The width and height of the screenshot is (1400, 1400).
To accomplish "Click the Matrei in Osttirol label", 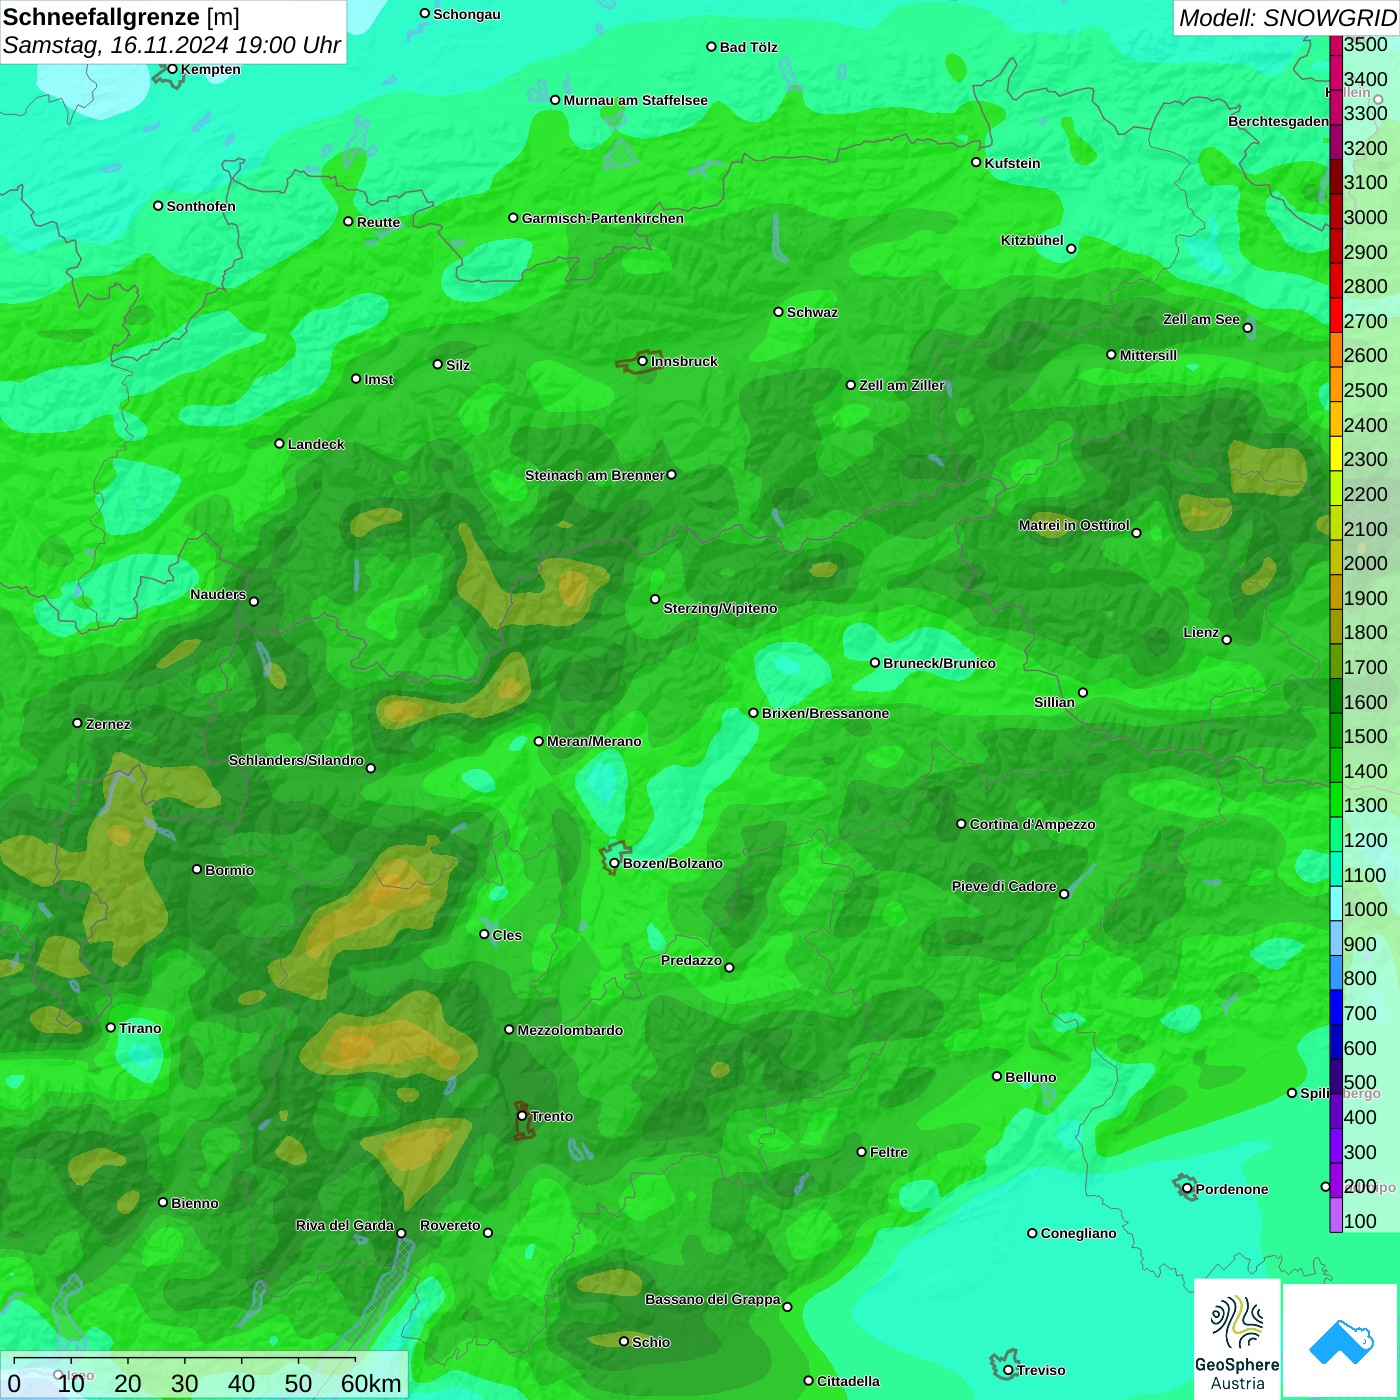I will point(1074,525).
